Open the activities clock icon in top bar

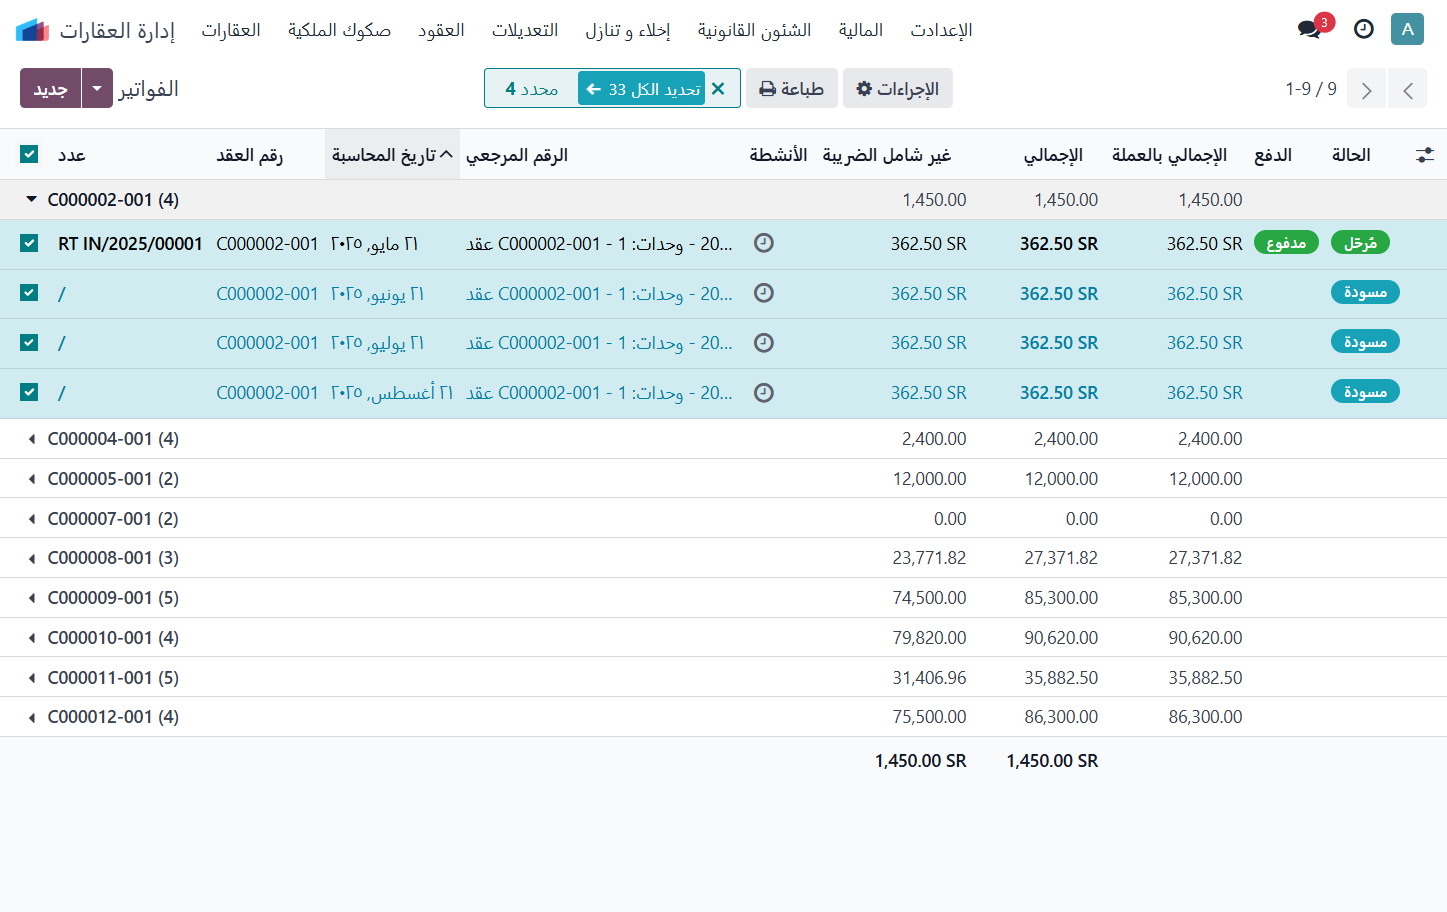[x=1364, y=29]
